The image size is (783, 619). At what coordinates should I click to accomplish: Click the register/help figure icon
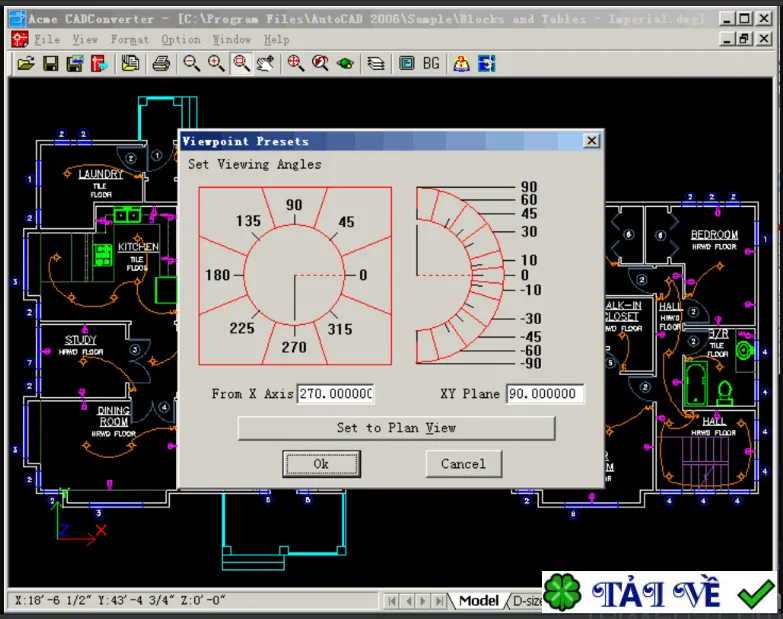click(461, 63)
